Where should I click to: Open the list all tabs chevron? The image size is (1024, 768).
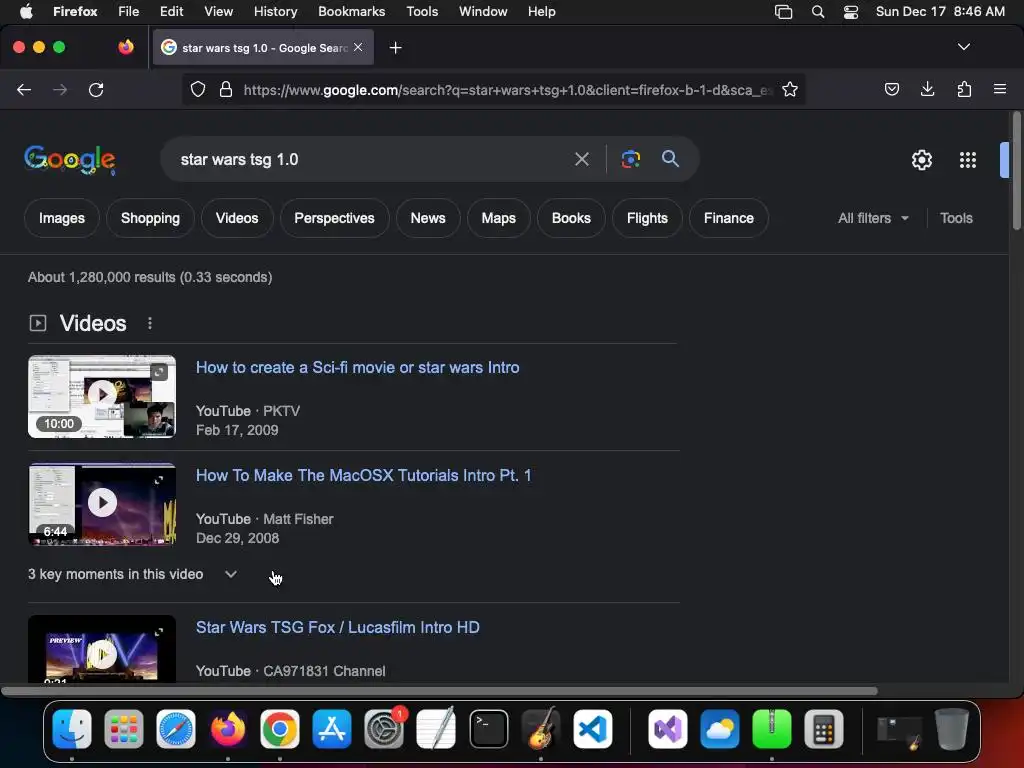point(963,47)
